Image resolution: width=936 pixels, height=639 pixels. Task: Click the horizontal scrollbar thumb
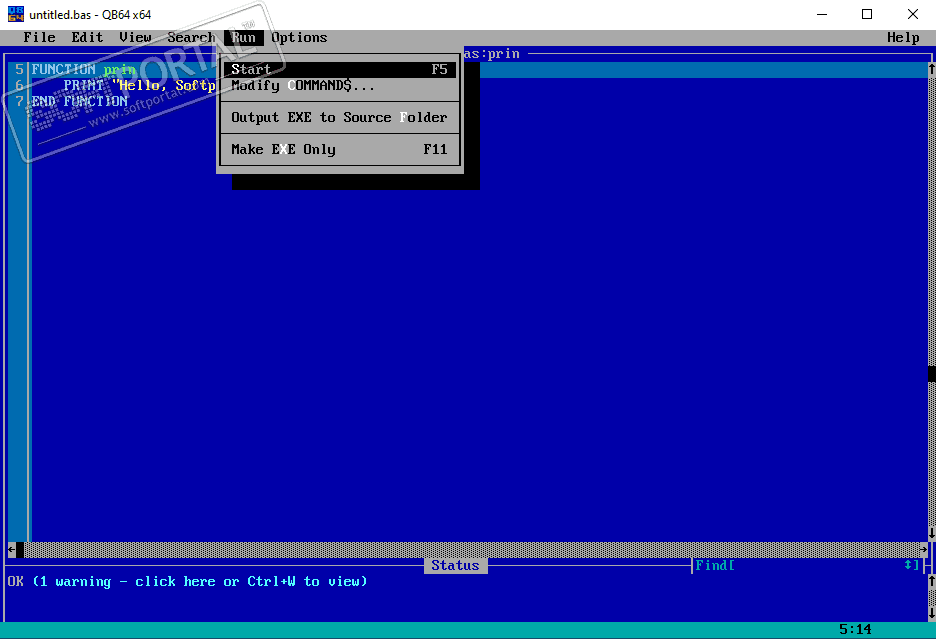[x=20, y=549]
